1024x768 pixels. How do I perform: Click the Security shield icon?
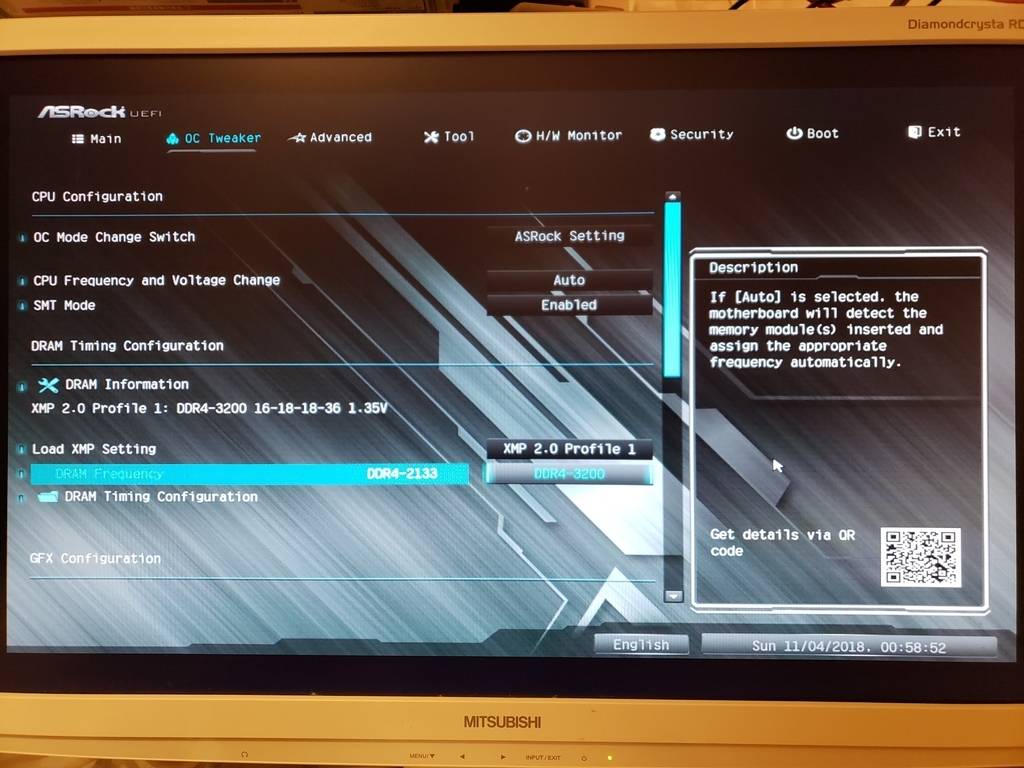(658, 134)
